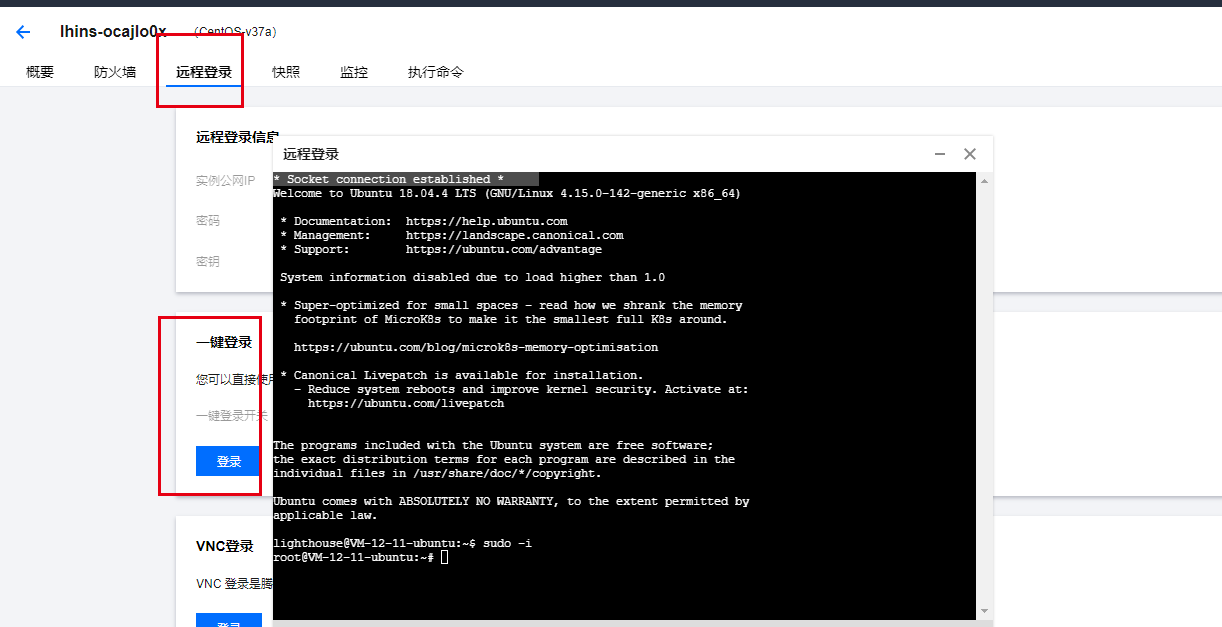Viewport: 1222px width, 627px height.
Task: Open the 执行命令 tab
Action: tap(435, 72)
